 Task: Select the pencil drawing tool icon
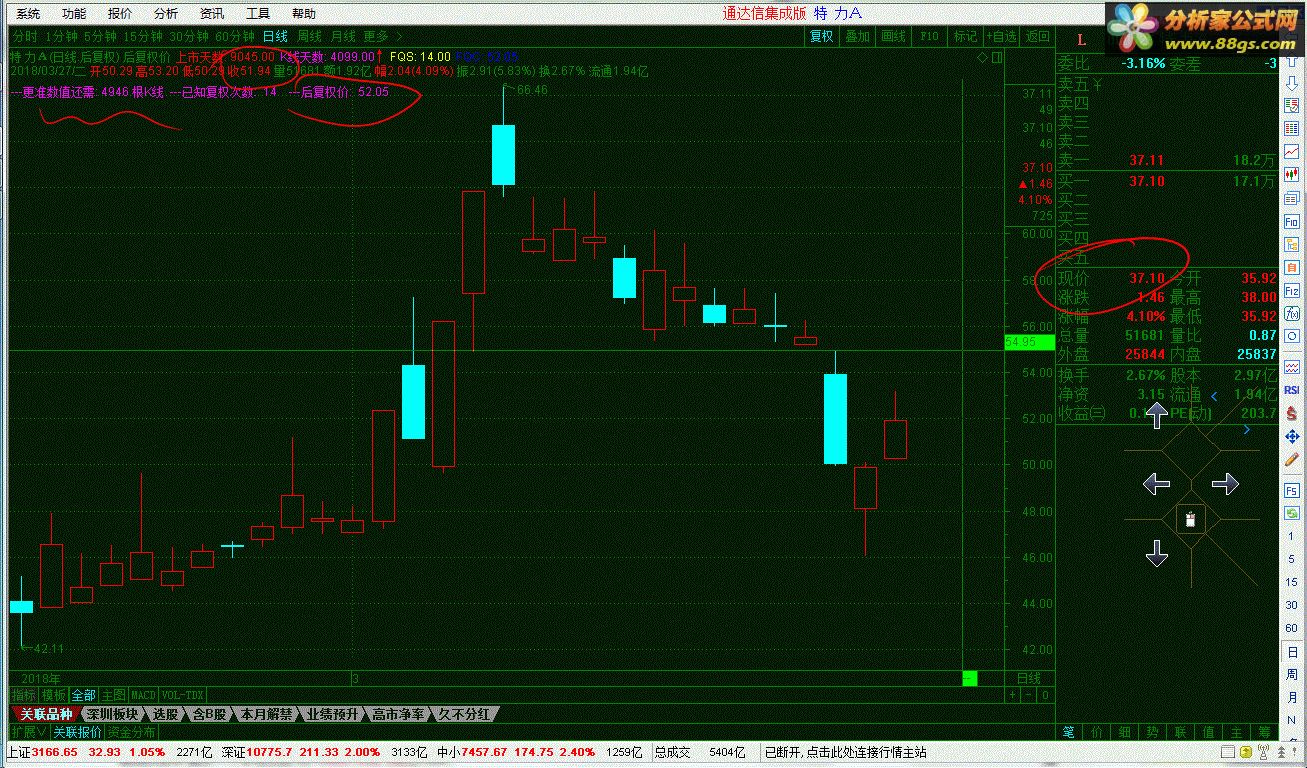point(1292,462)
